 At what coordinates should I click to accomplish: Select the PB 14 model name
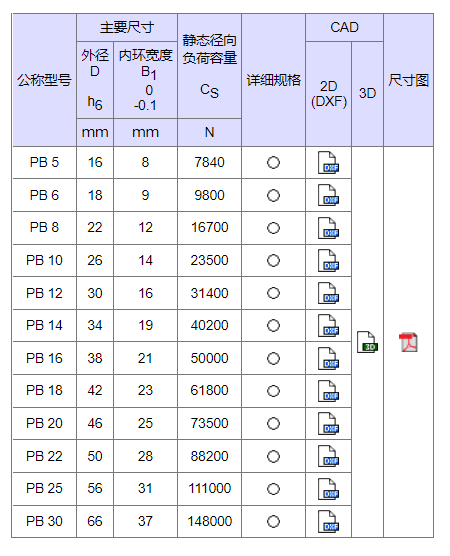click(x=44, y=326)
